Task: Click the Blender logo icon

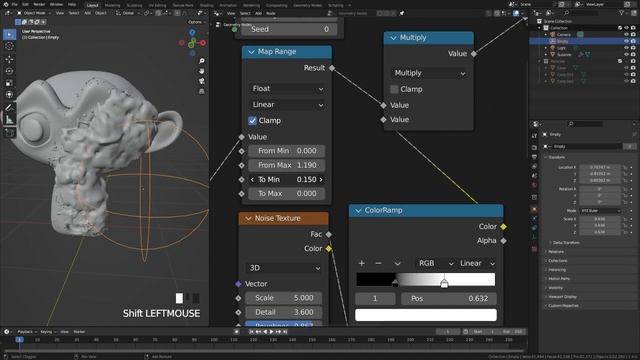Action: pos(5,4)
